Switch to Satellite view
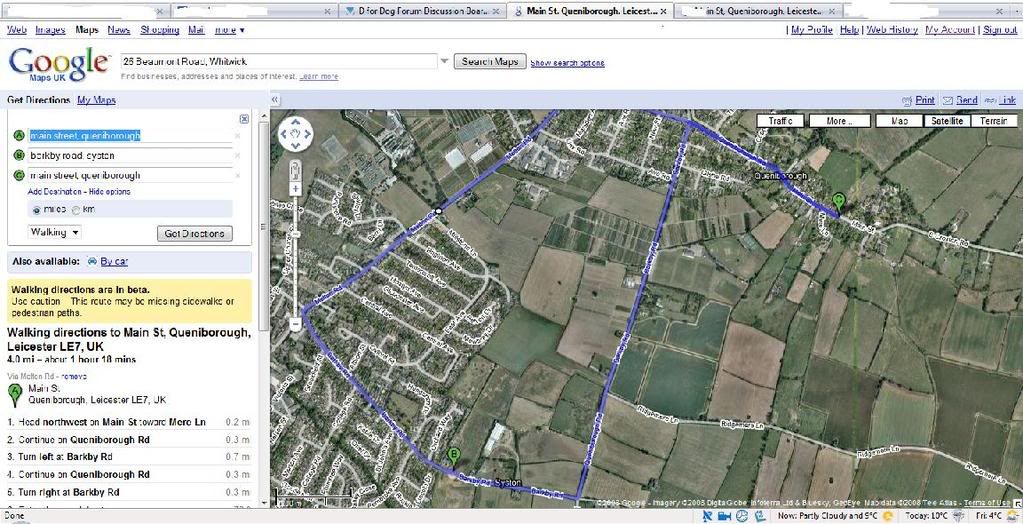 tap(947, 121)
